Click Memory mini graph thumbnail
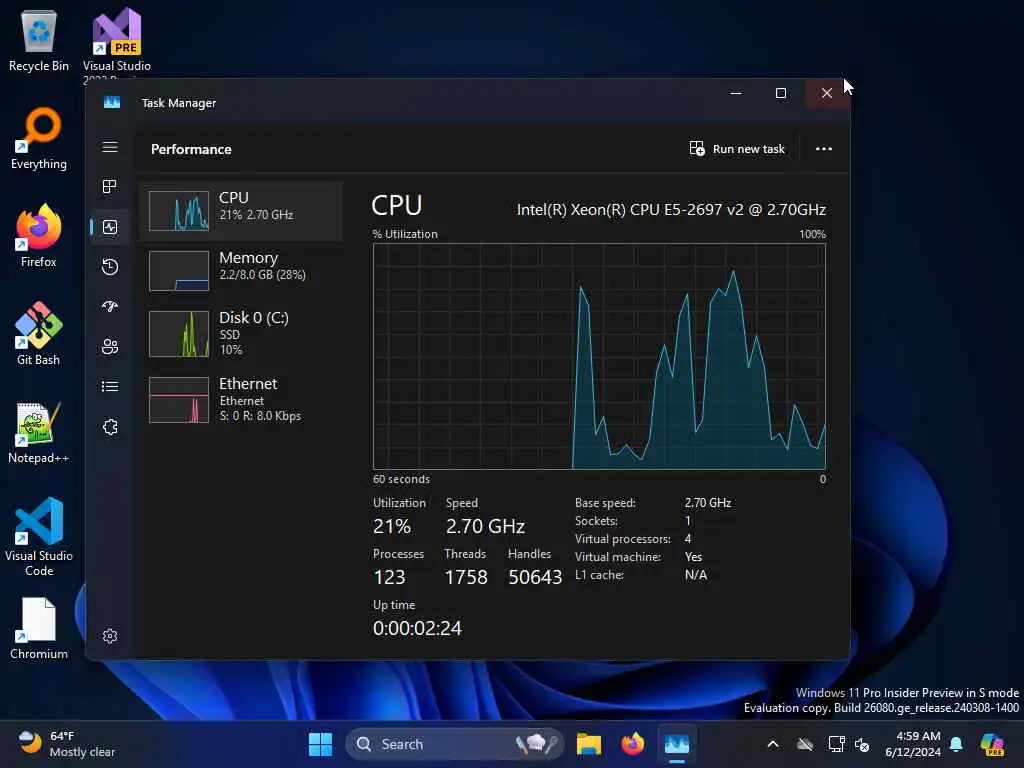 179,270
